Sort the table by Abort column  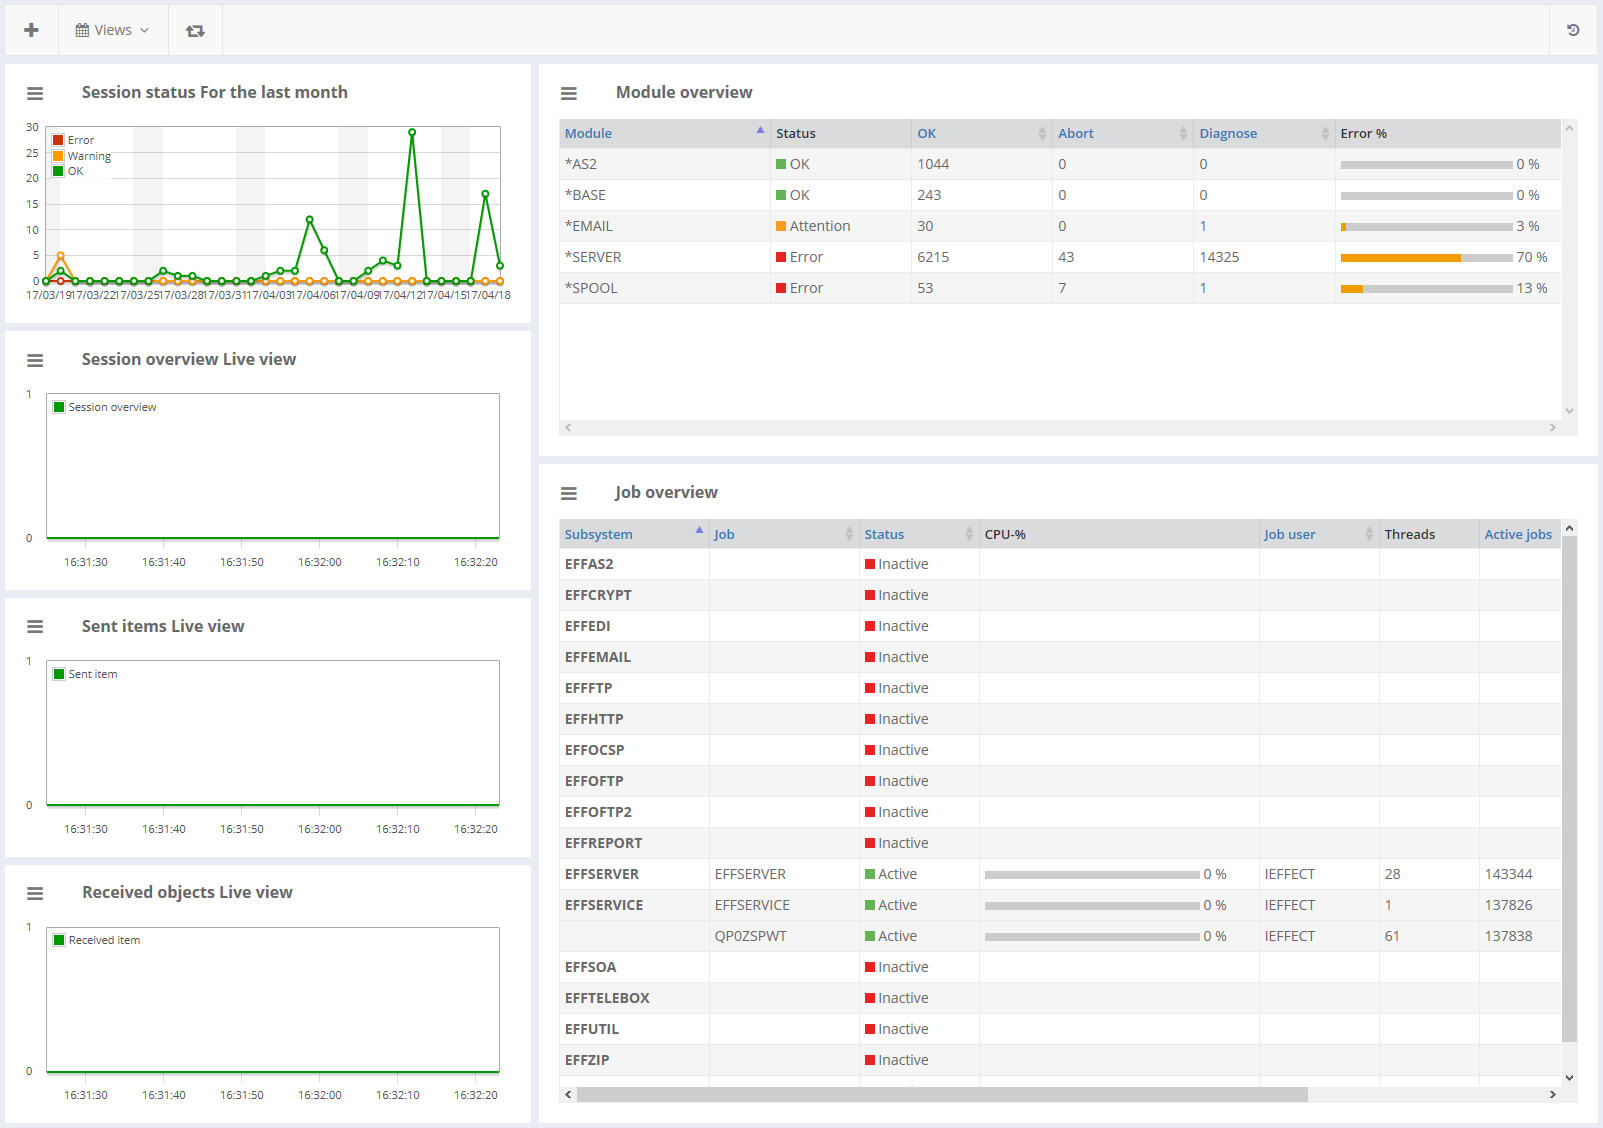point(1076,133)
